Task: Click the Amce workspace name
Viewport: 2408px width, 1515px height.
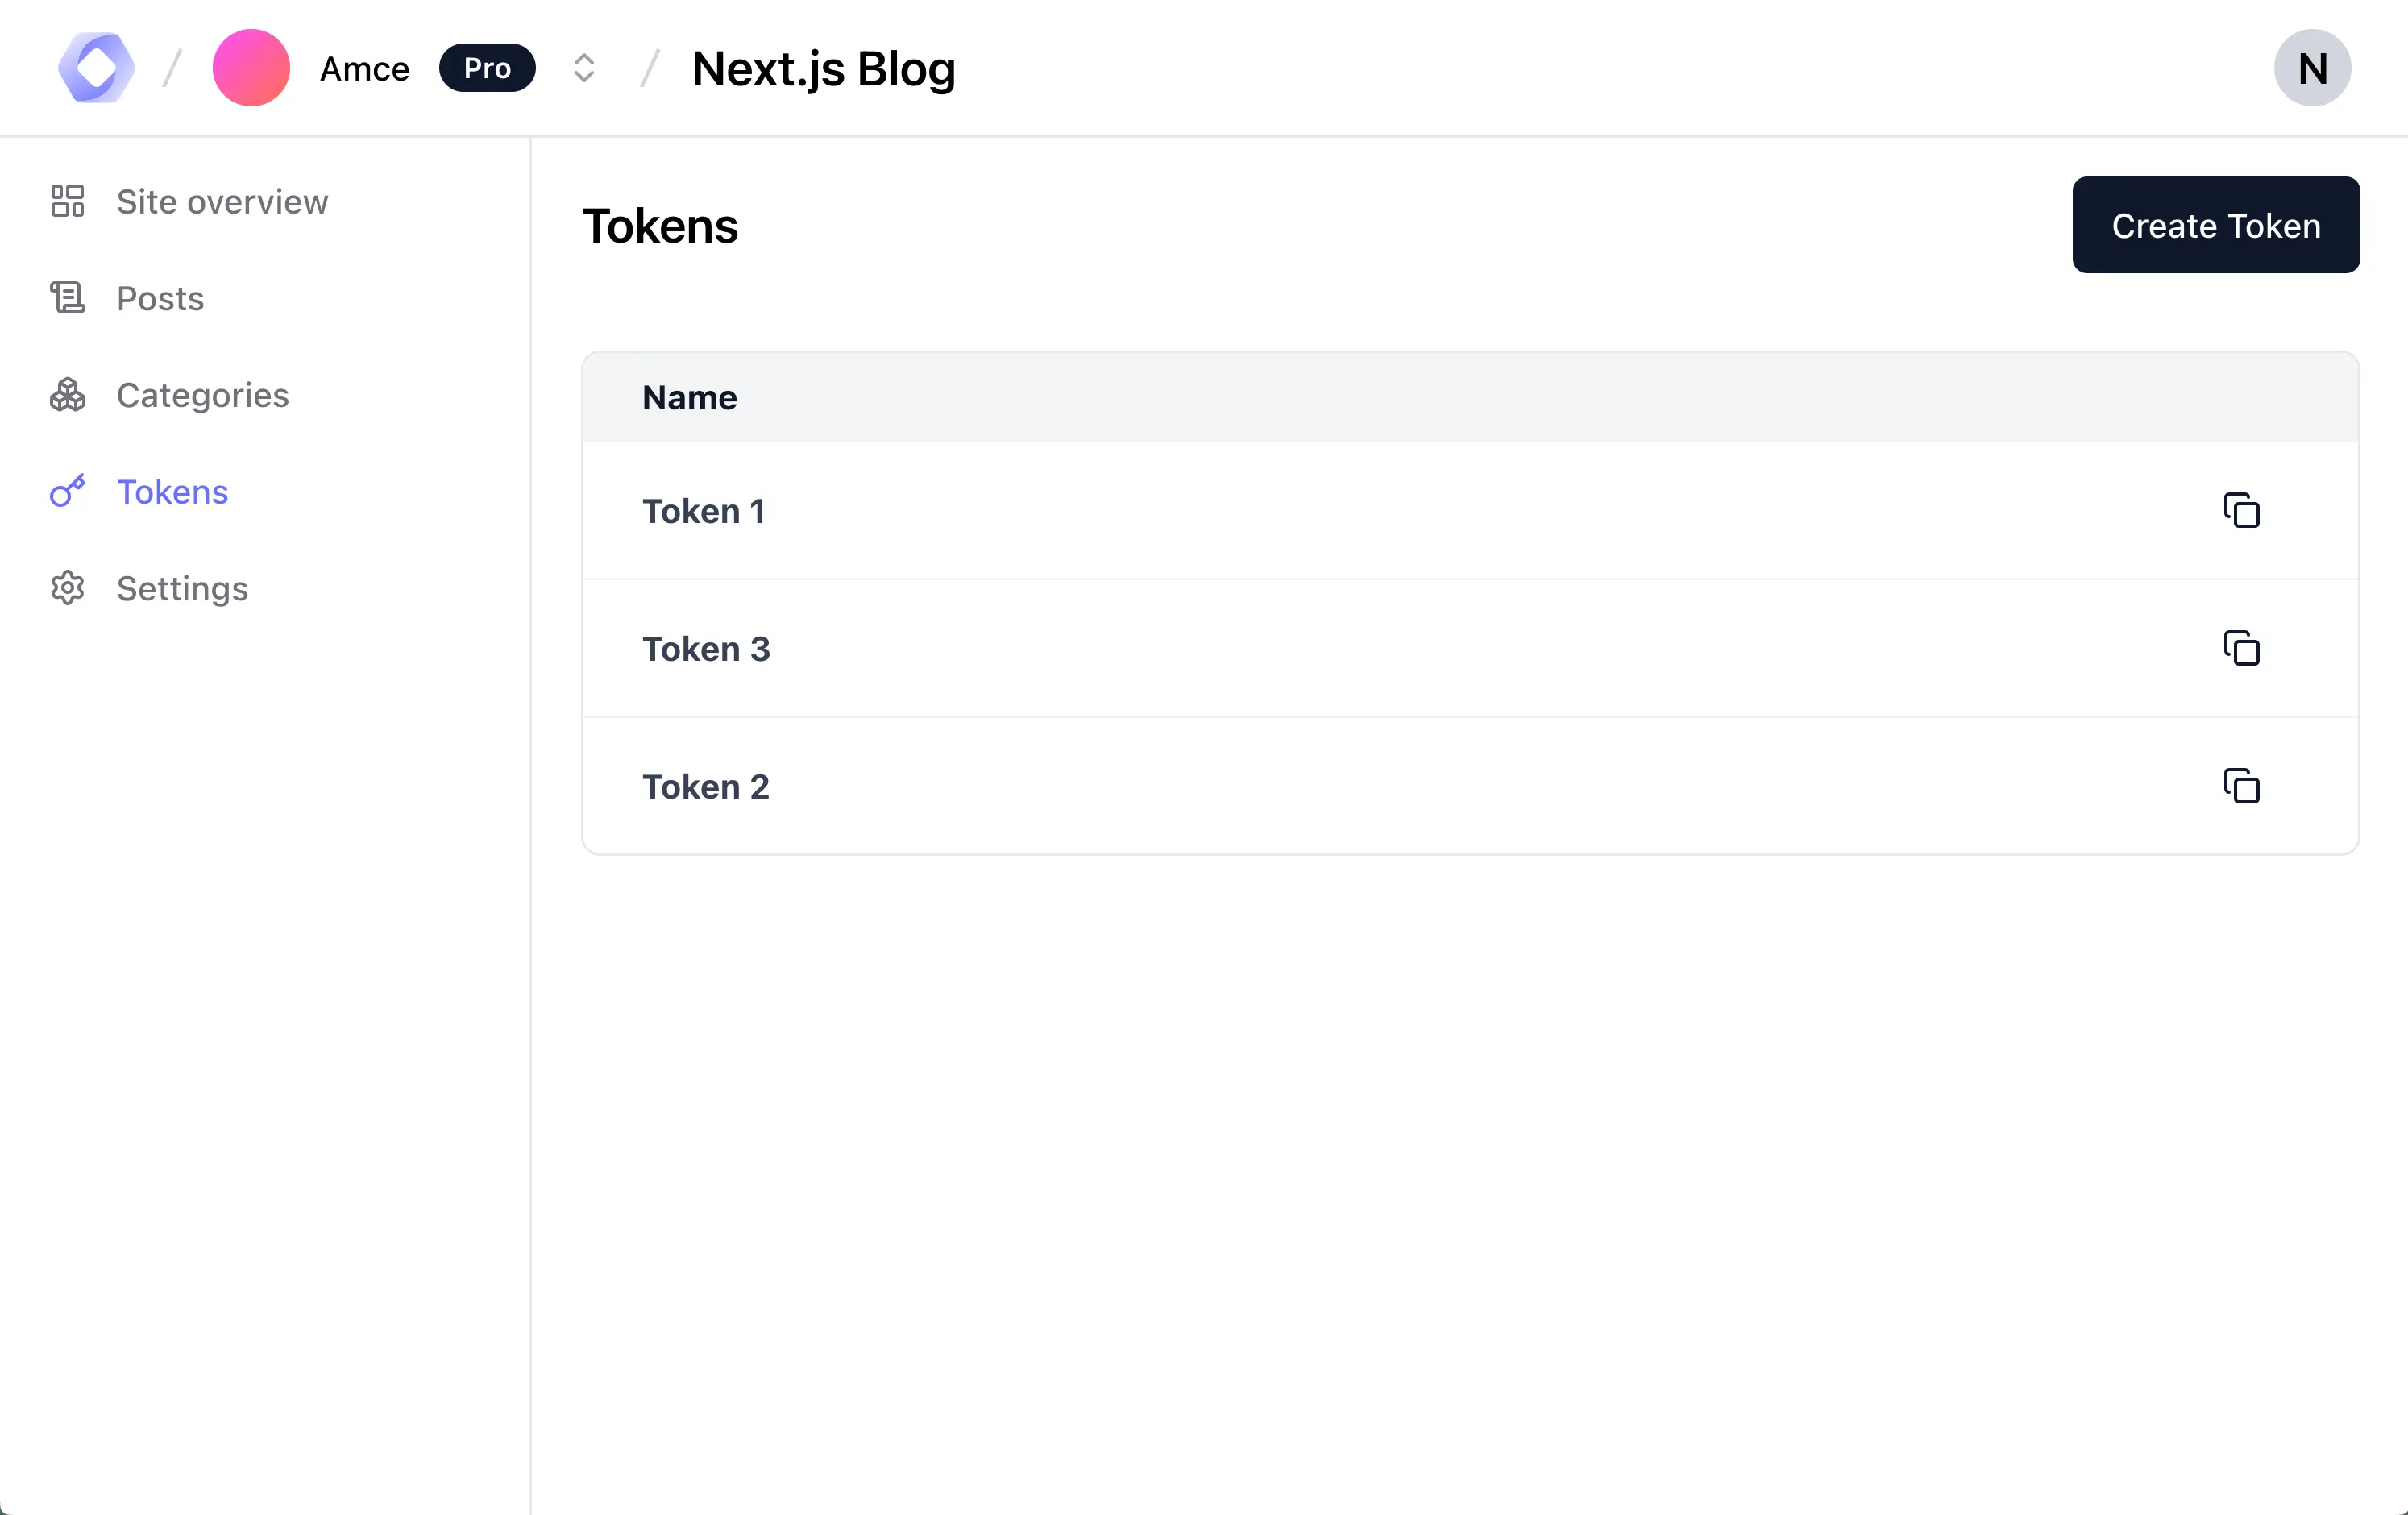Action: (364, 69)
